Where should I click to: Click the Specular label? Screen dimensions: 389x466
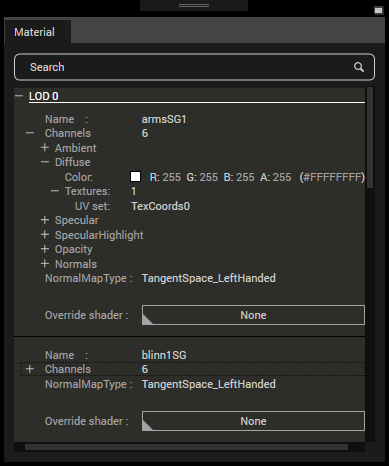coord(77,220)
